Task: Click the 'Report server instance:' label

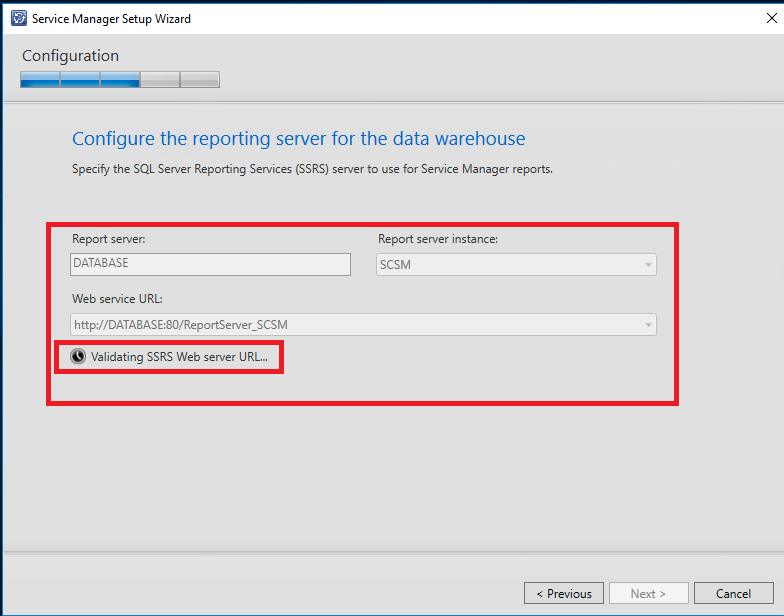Action: [438, 239]
